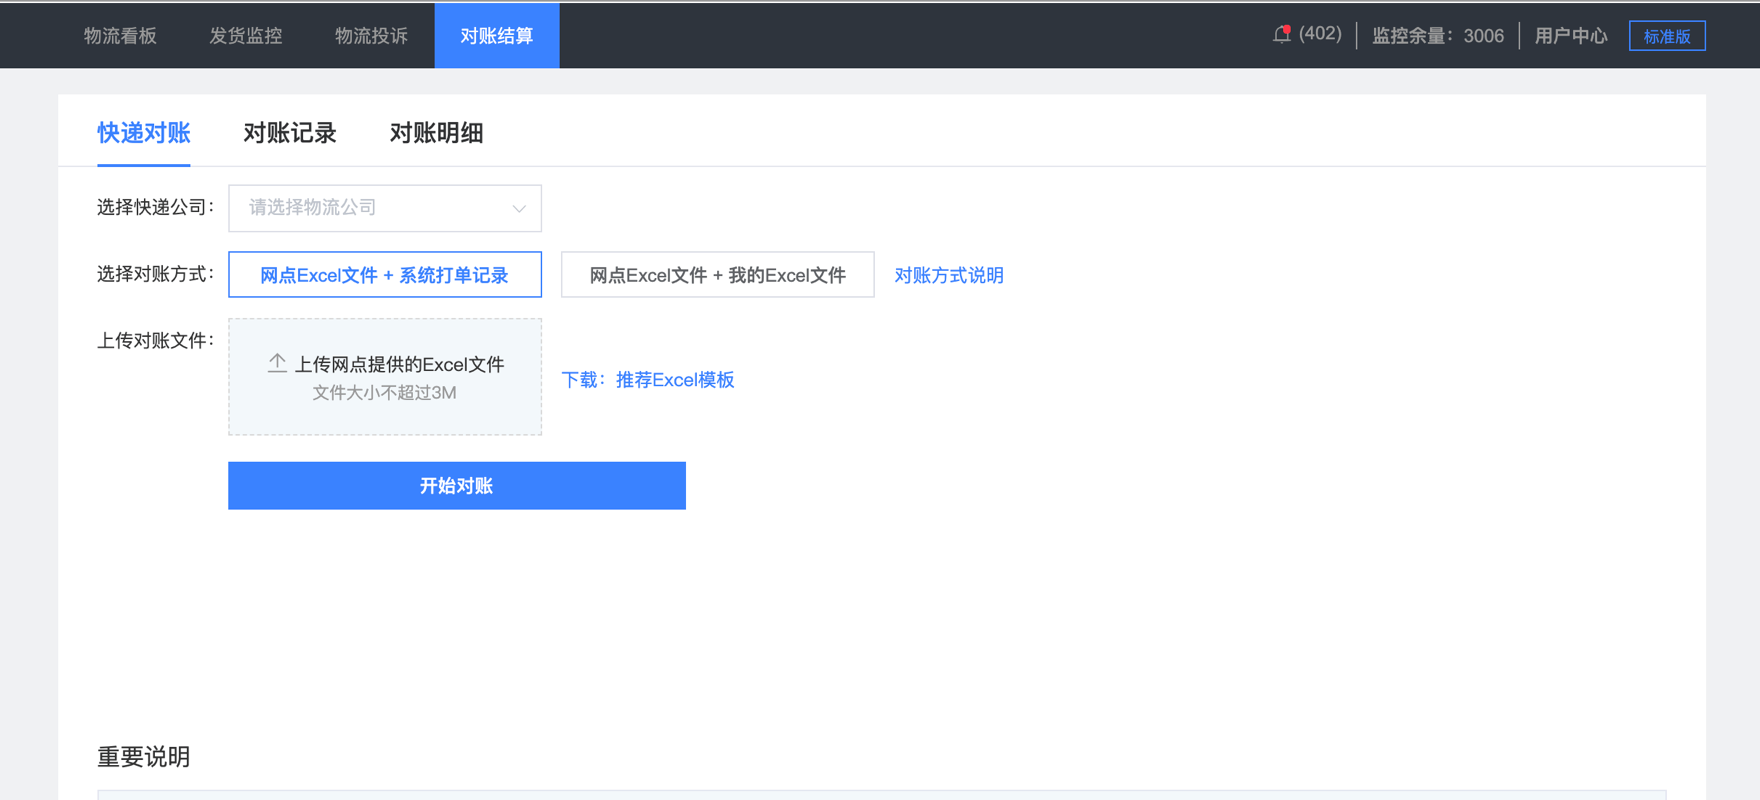Switch to the 对账记录 tab
The height and width of the screenshot is (800, 1760).
[x=289, y=133]
